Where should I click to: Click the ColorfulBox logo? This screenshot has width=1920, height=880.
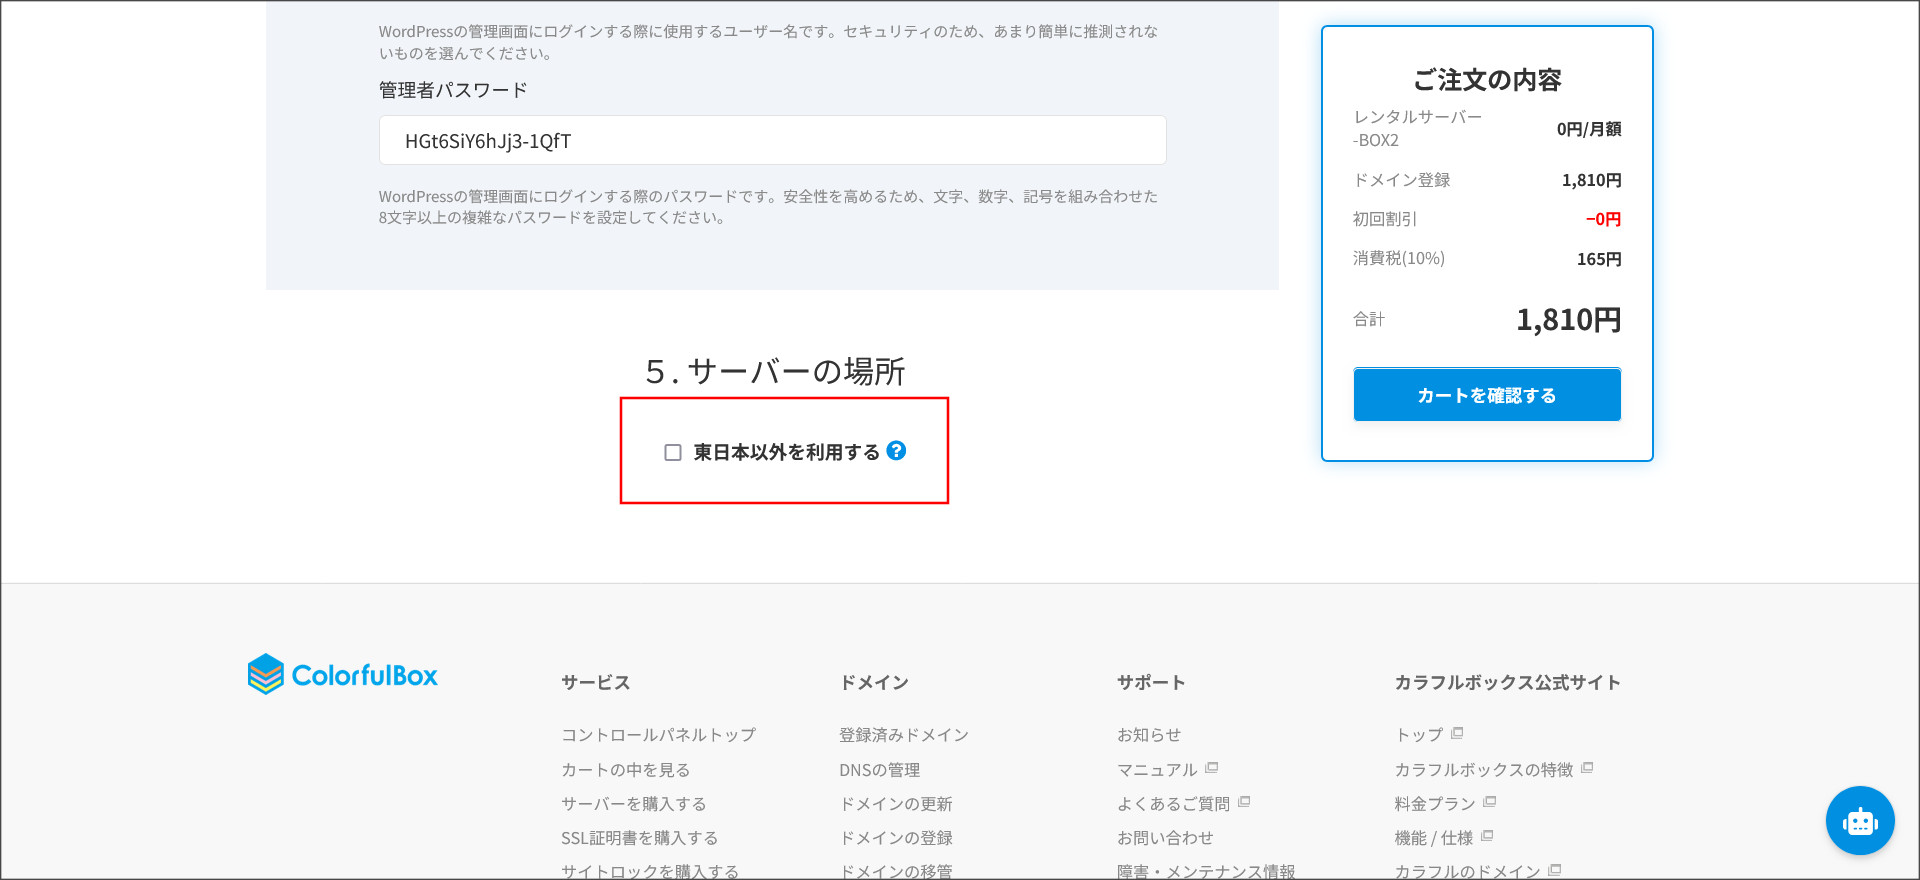click(x=343, y=675)
